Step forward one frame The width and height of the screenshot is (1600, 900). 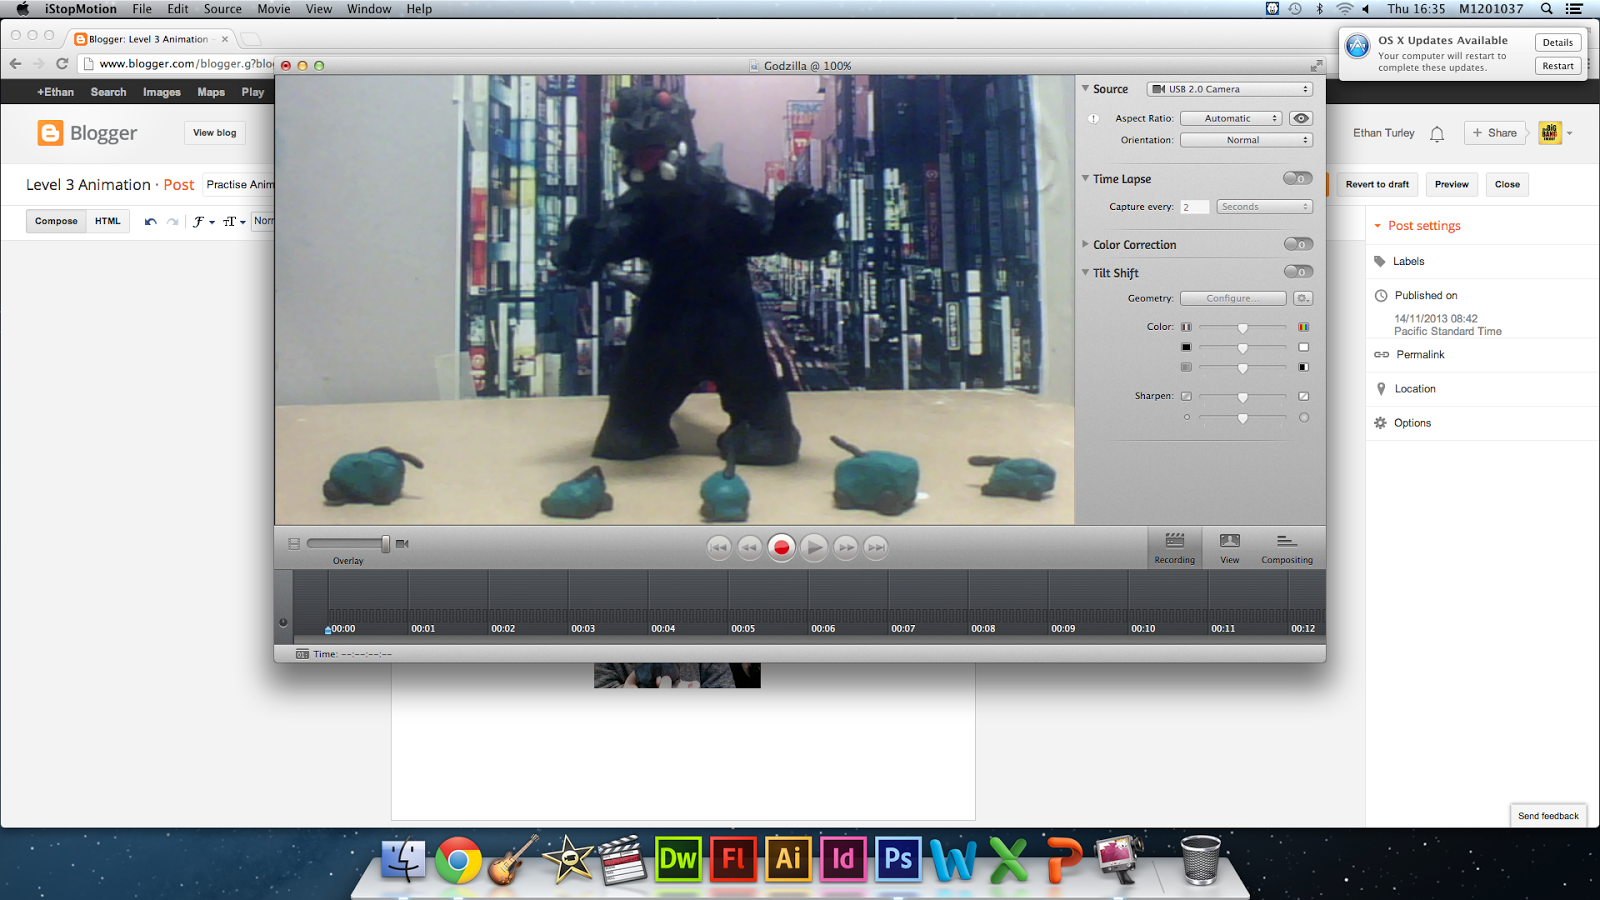tap(846, 547)
